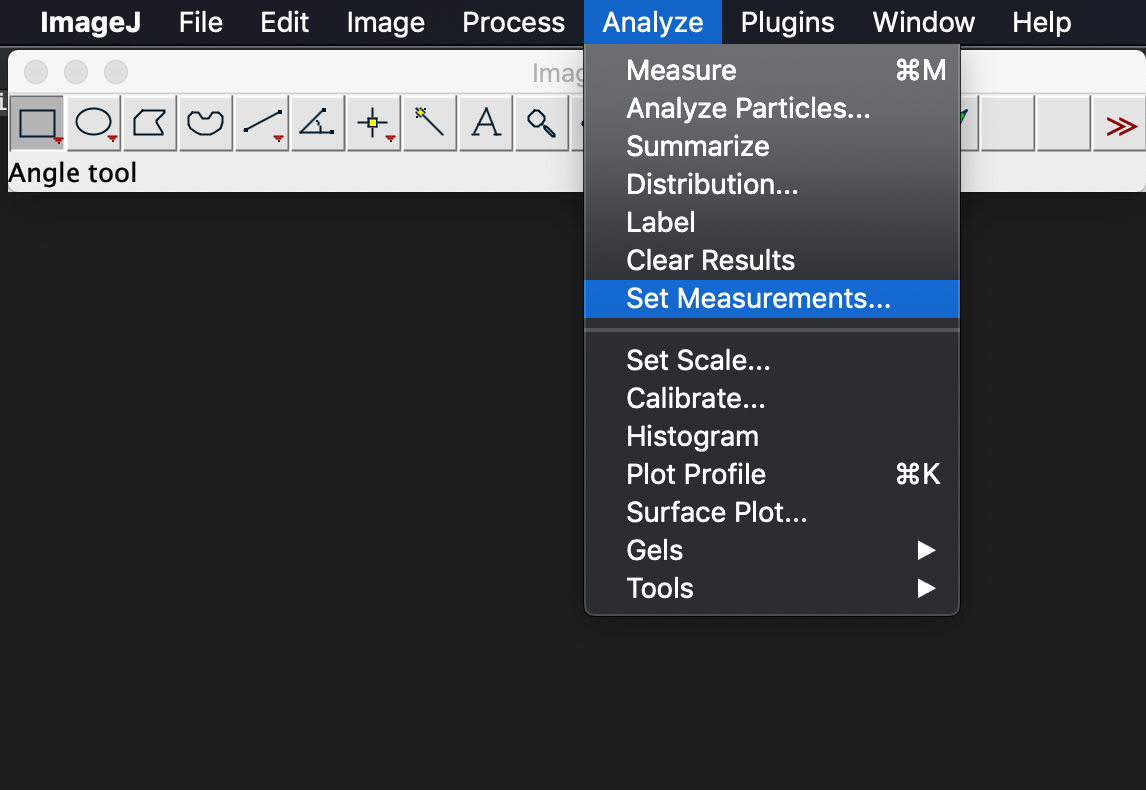Open the Set Scale... dialog
This screenshot has height=790, width=1146.
click(x=698, y=360)
